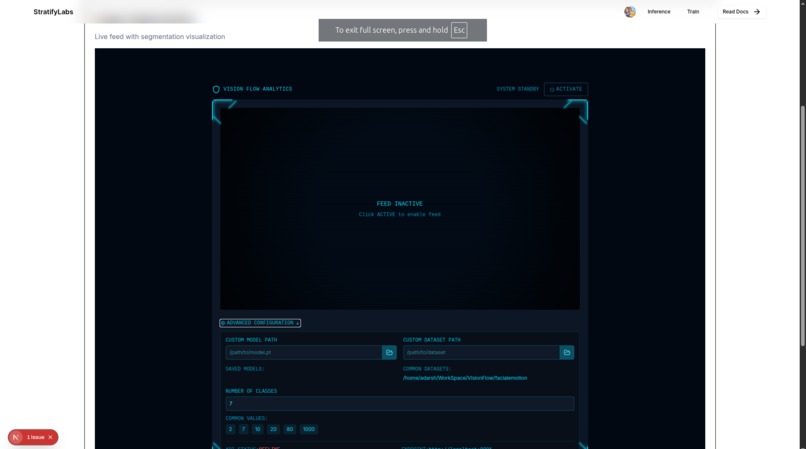806x449 pixels.
Task: Click the FEED INACTIVE message
Action: 399,204
